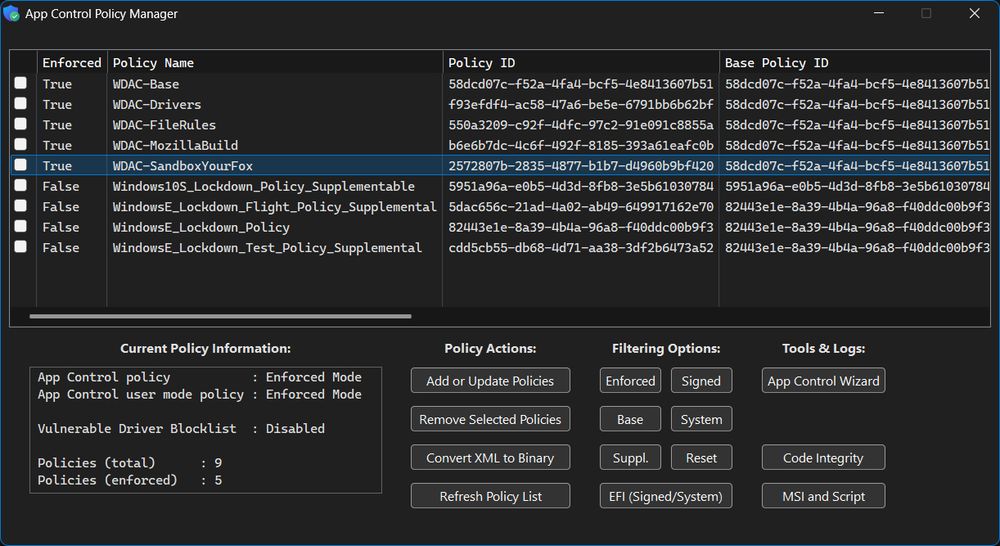Apply the Base filter
1000x546 pixels.
pos(630,419)
